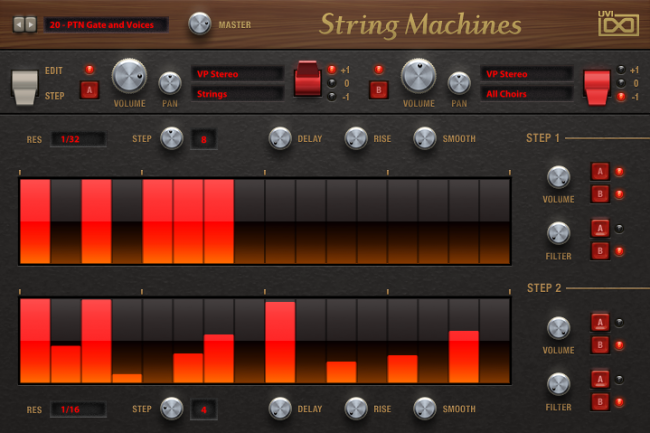Open layer B 'VP Stereo' instrument dropdown

(x=526, y=74)
